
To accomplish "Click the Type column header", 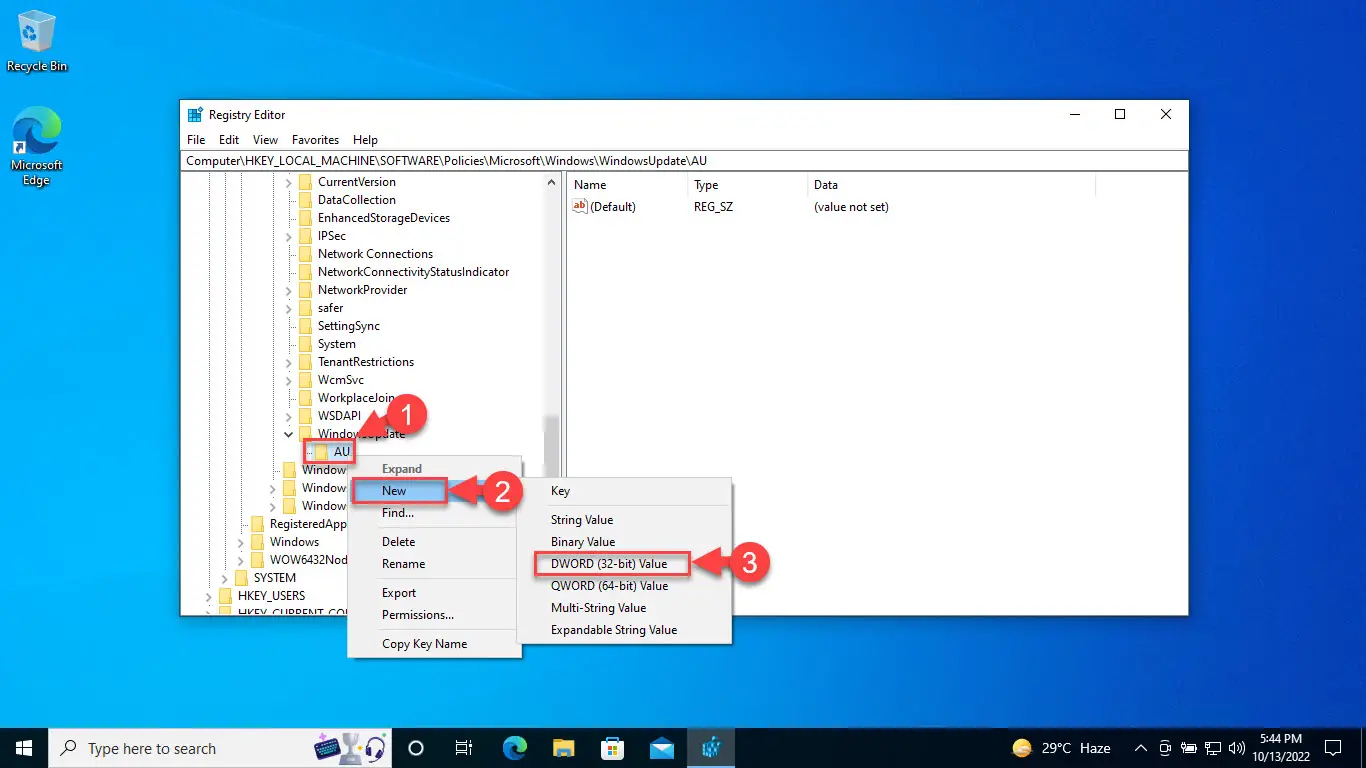I will point(747,185).
